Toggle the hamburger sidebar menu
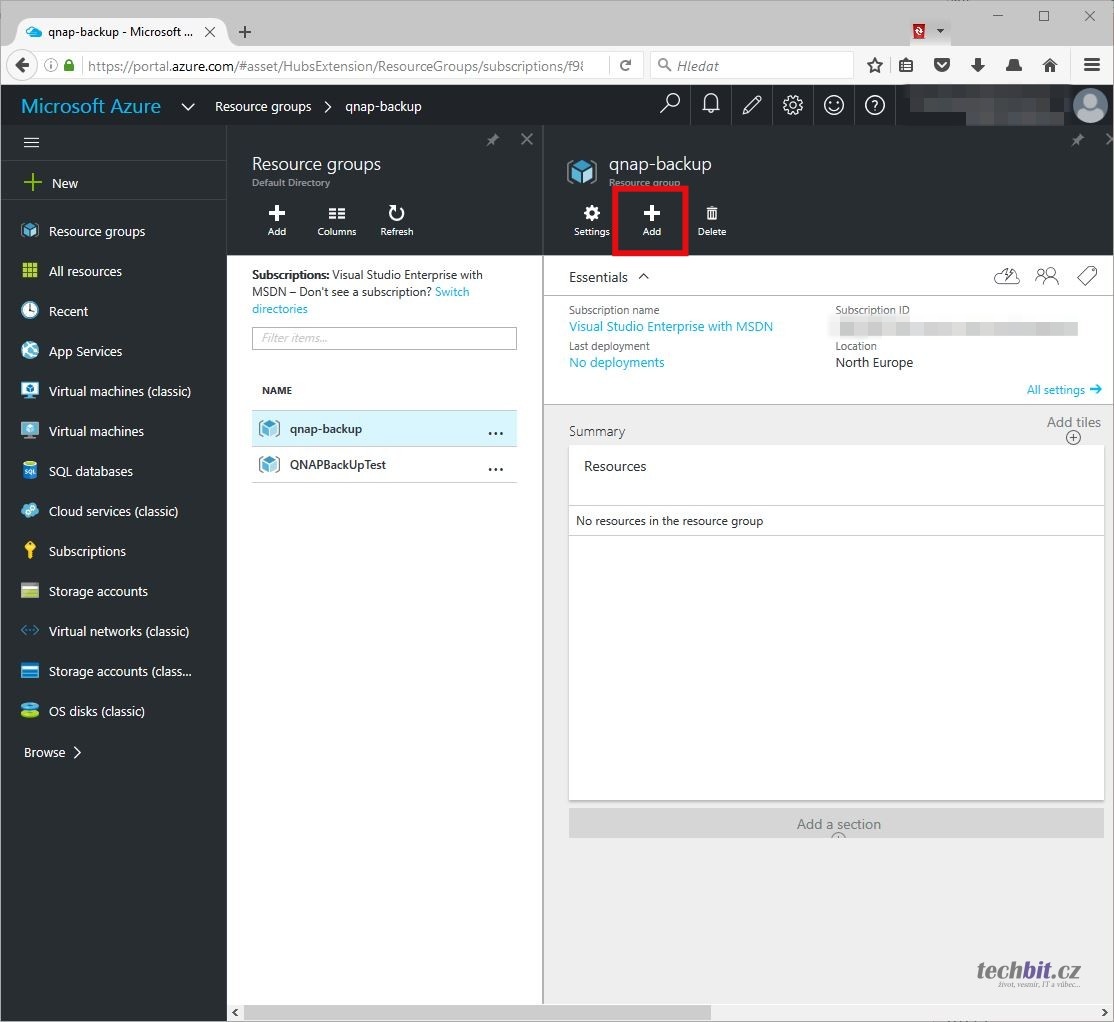Image resolution: width=1114 pixels, height=1022 pixels. point(31,143)
